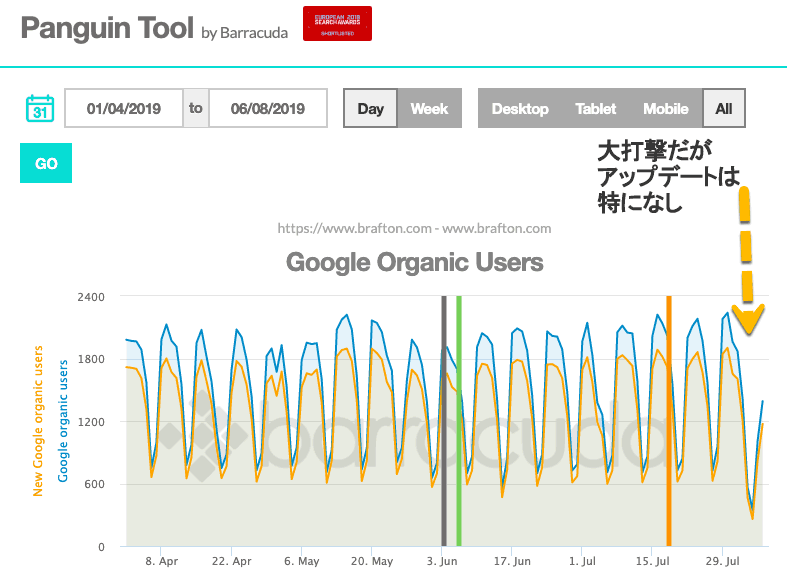Click the 'to' label between dates
Viewport: 787px width, 583px height.
(x=196, y=108)
